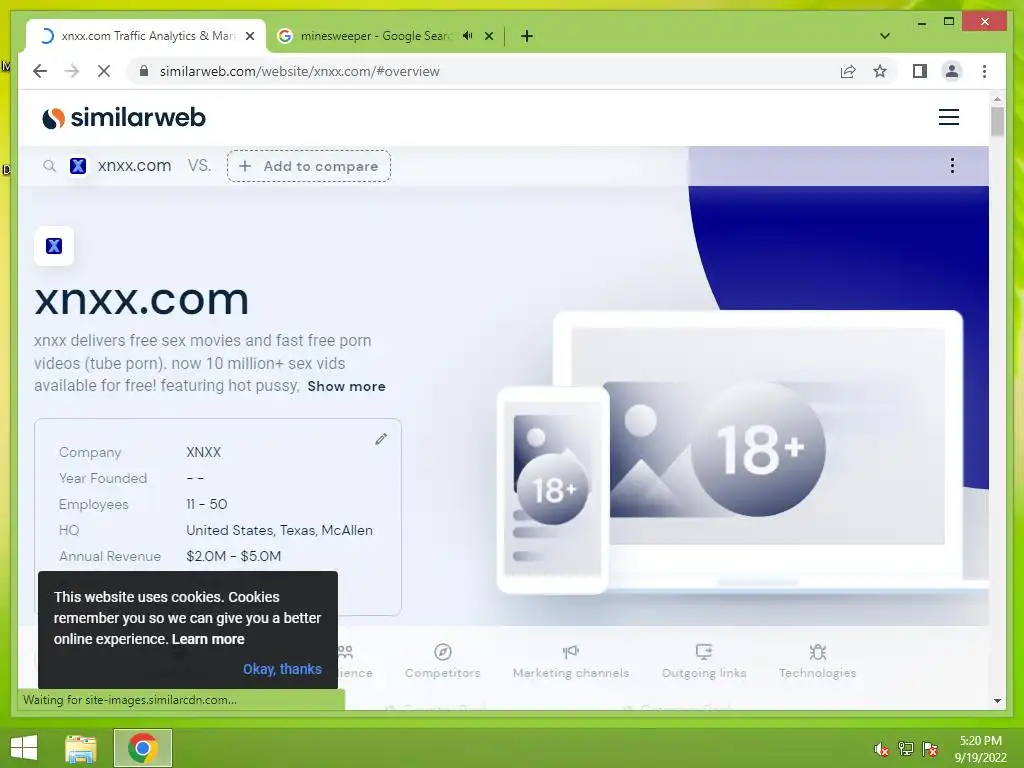Click the browser forward arrow
This screenshot has width=1024, height=768.
click(72, 71)
